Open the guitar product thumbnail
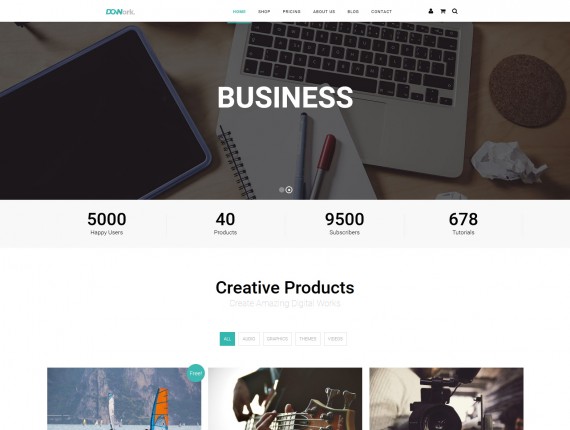The height and width of the screenshot is (430, 570). pyautogui.click(x=285, y=399)
